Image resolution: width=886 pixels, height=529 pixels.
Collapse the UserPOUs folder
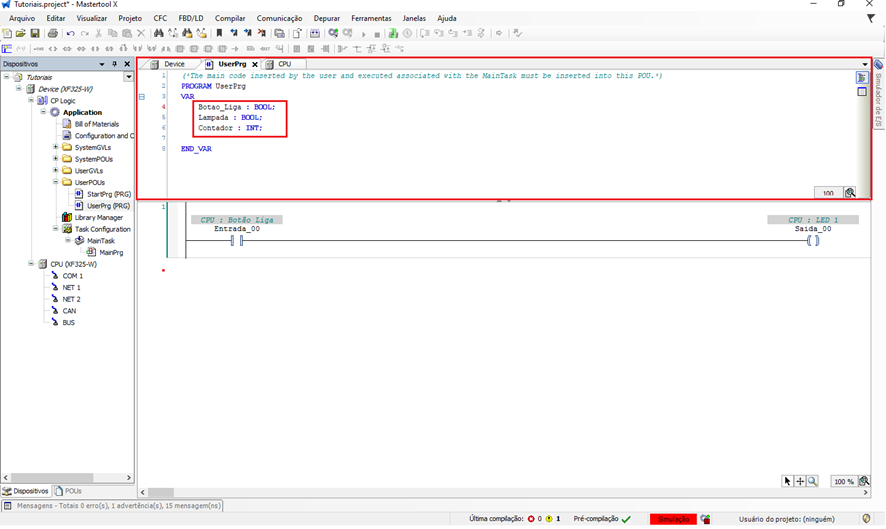[x=56, y=182]
